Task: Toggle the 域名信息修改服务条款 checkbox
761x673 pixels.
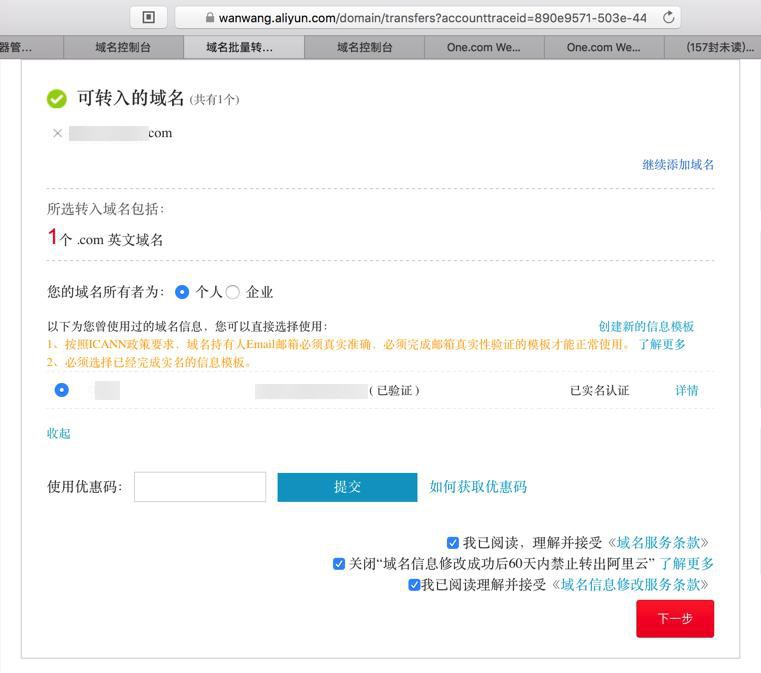Action: pyautogui.click(x=414, y=585)
